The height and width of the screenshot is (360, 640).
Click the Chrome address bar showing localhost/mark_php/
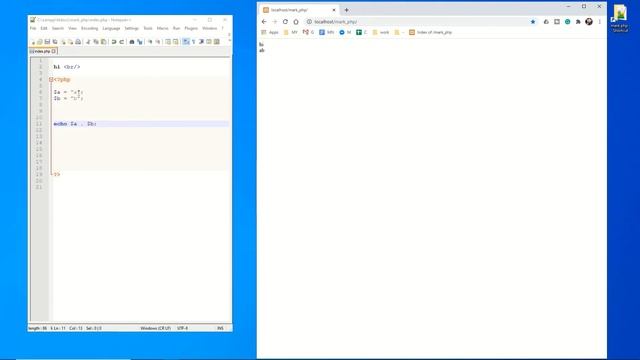tap(420, 22)
